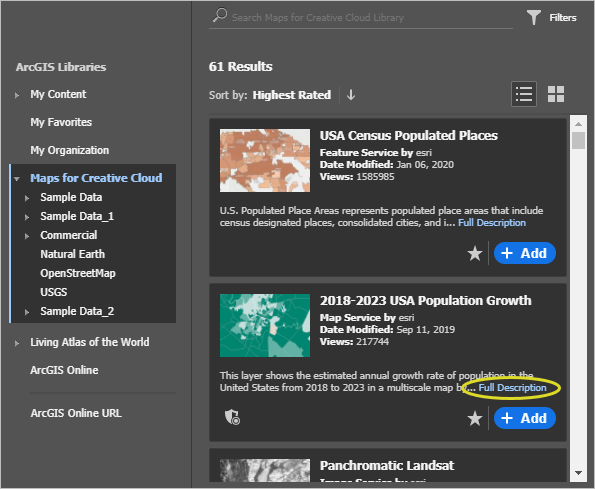Expand the Commercial folder
This screenshot has width=595, height=489.
(27, 236)
